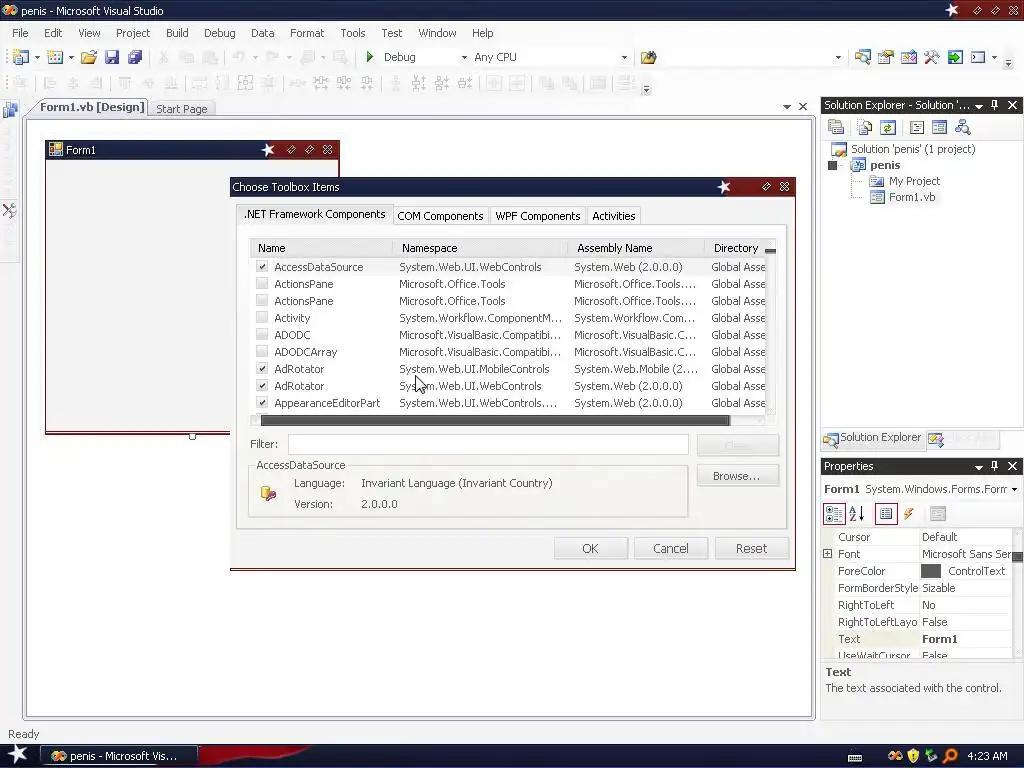Click Refresh icon in Solution Explorer
Viewport: 1024px width, 768px height.
tap(888, 127)
